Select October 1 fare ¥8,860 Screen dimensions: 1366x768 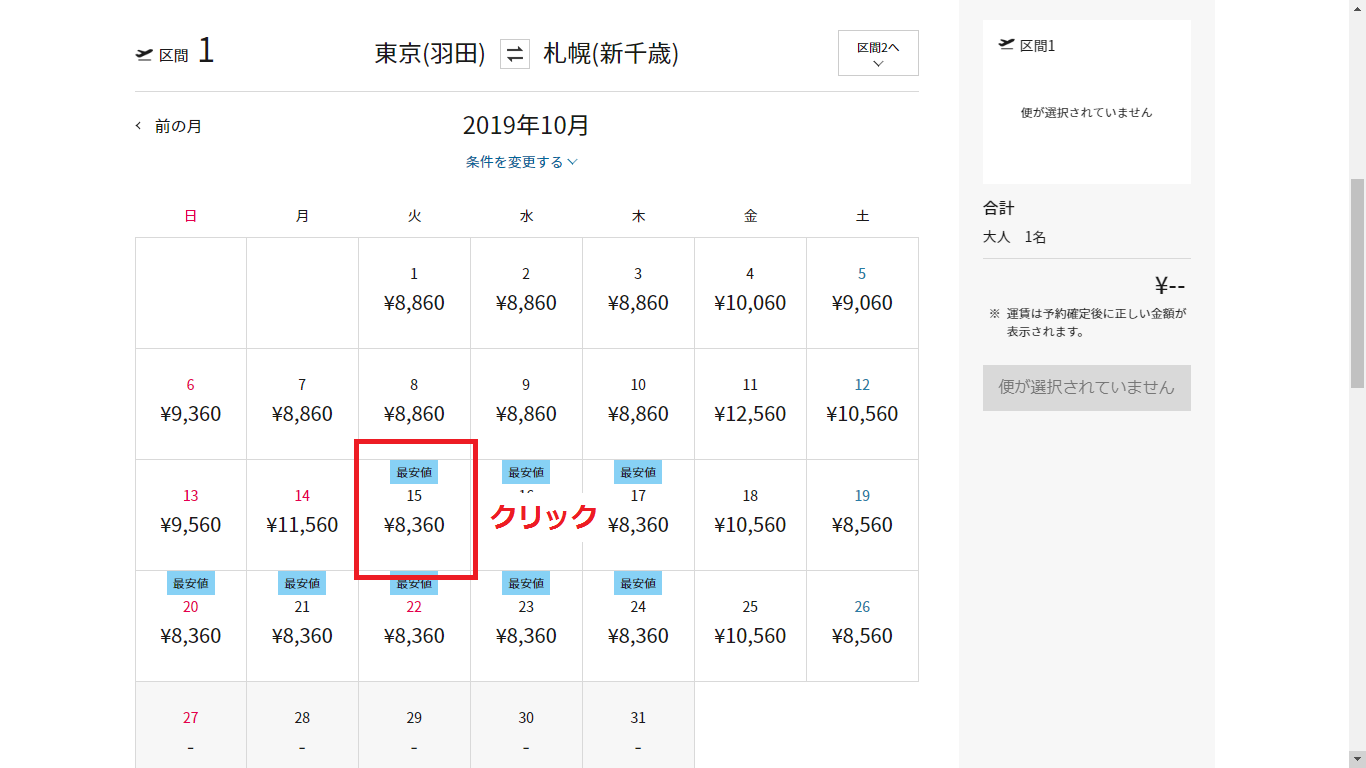coord(414,292)
